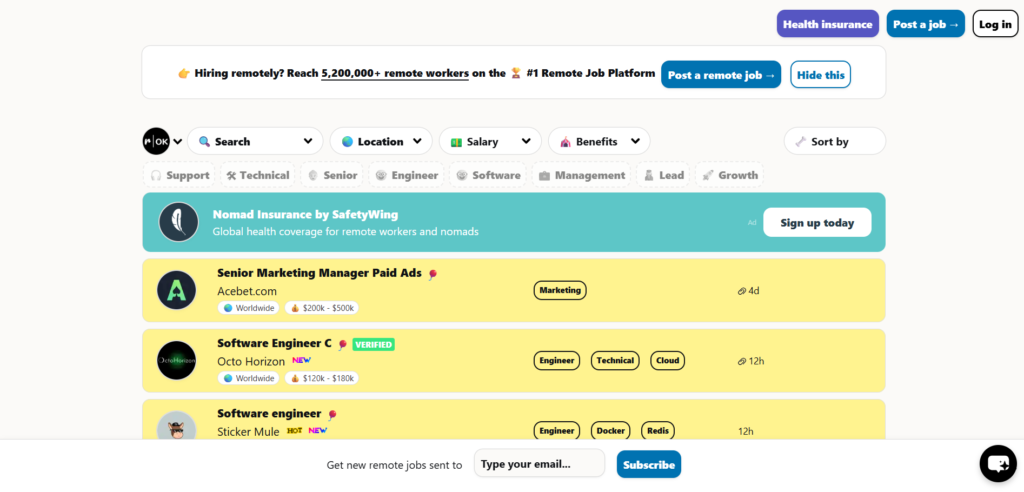The height and width of the screenshot is (492, 1024).
Task: Click the Octo Horizon company name
Action: tap(251, 361)
